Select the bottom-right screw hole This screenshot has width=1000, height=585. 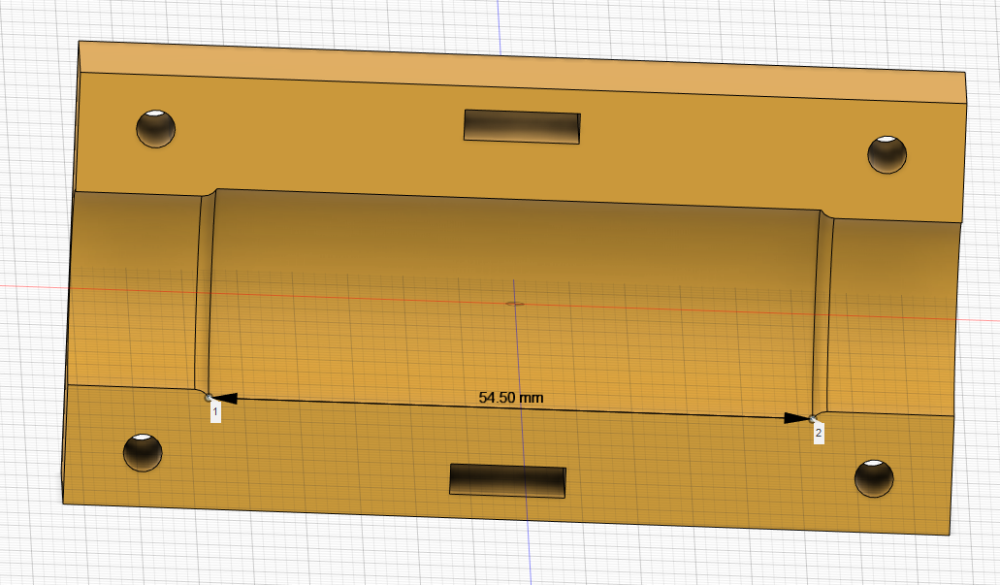[874, 478]
